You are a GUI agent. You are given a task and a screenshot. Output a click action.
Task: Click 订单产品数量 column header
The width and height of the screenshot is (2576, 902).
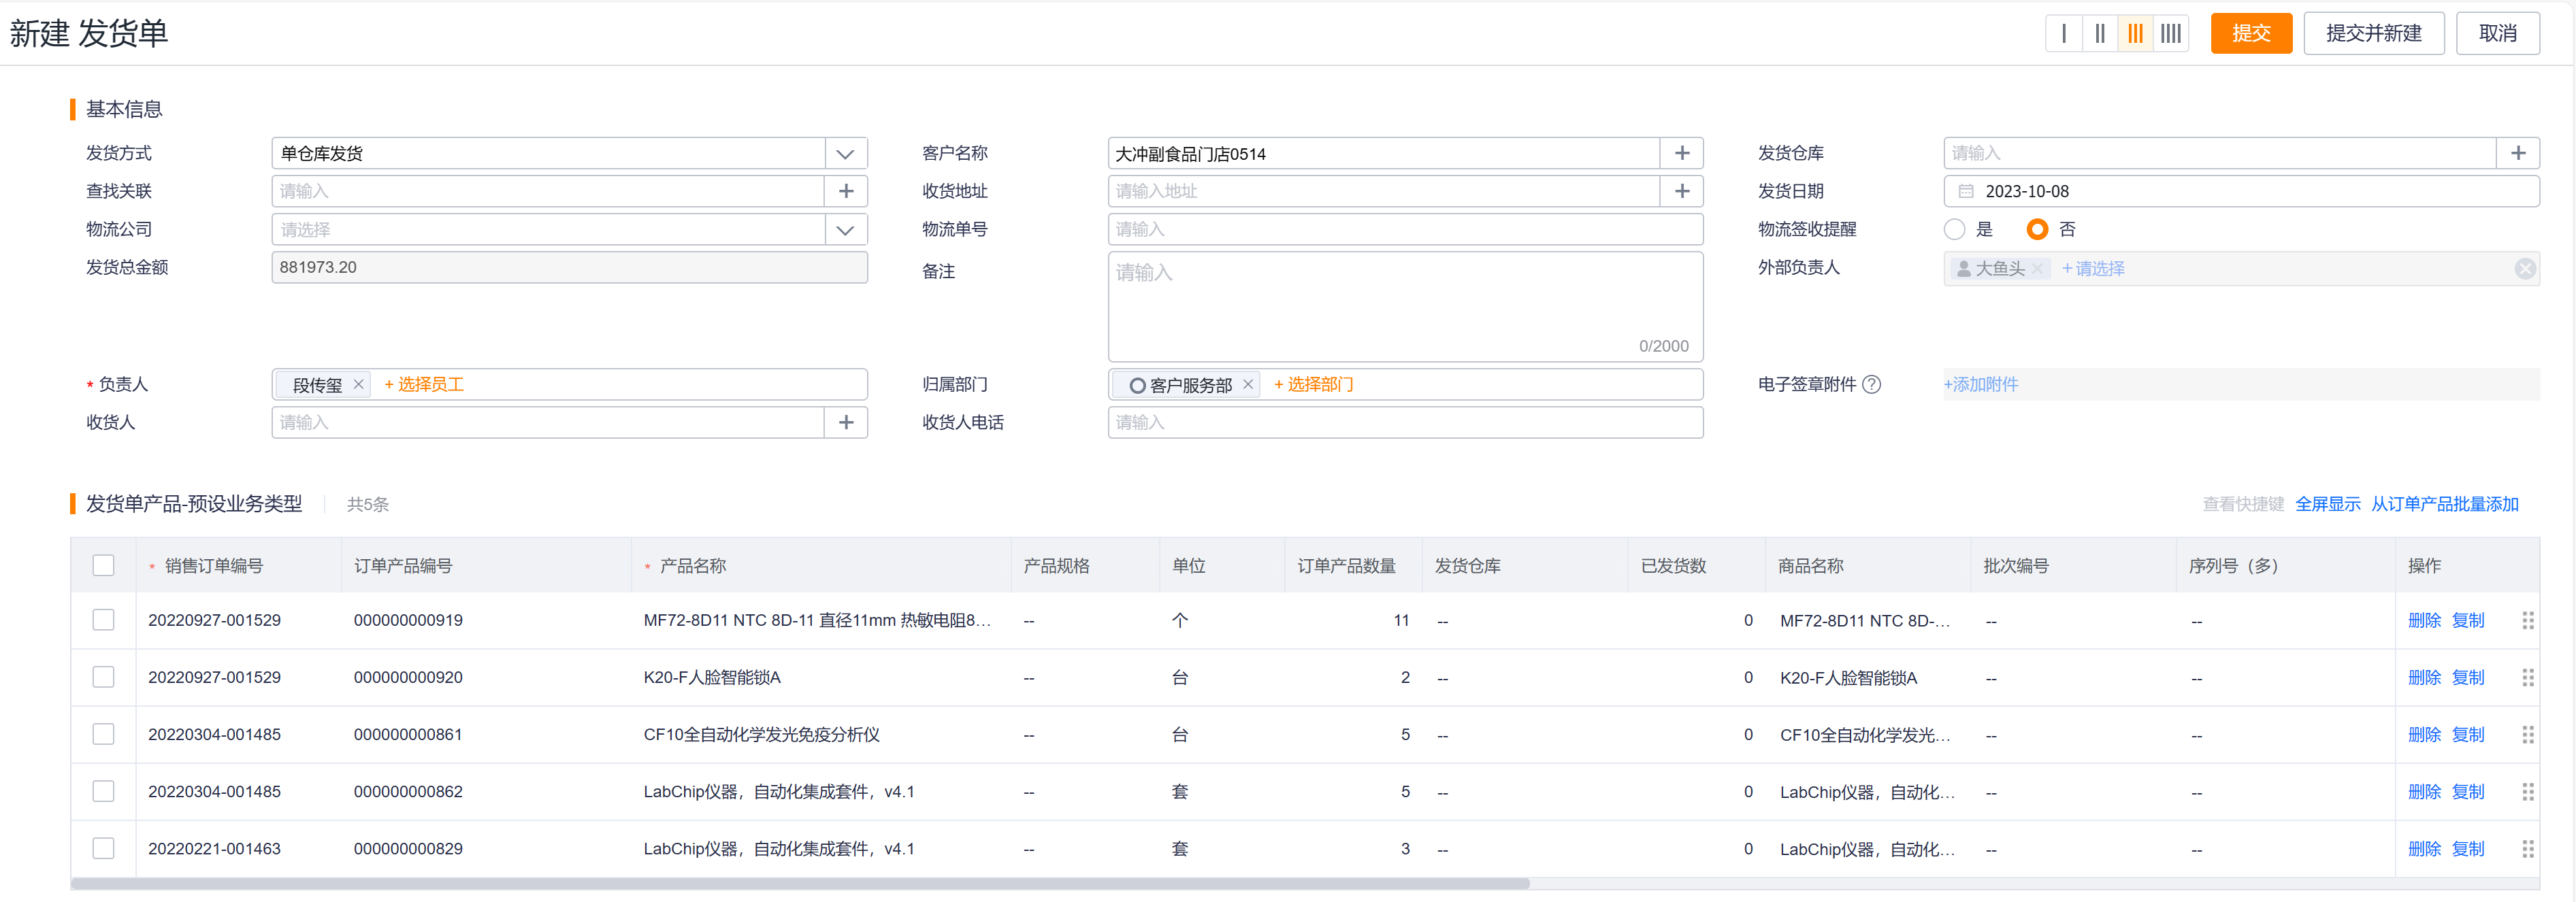pos(1346,566)
